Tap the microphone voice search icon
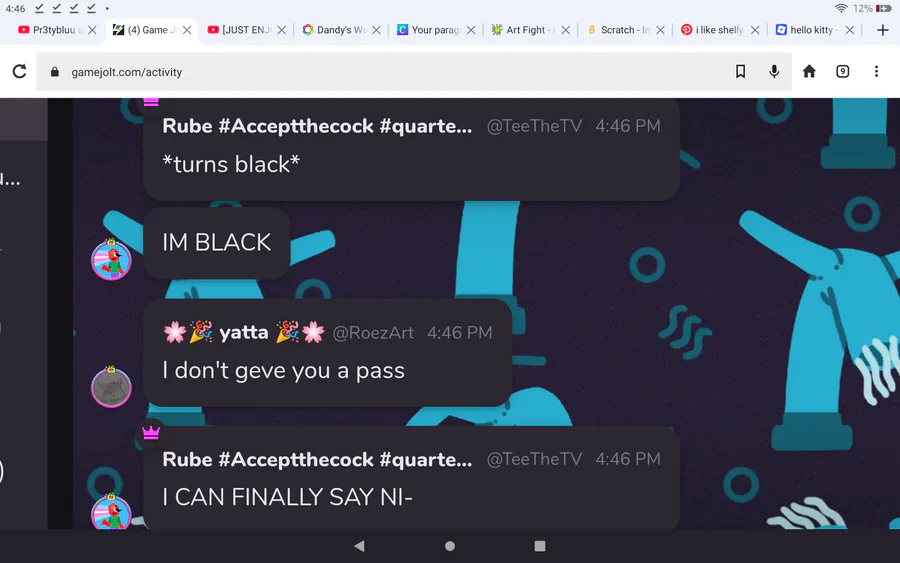Screen dimensions: 900x563 pos(774,71)
